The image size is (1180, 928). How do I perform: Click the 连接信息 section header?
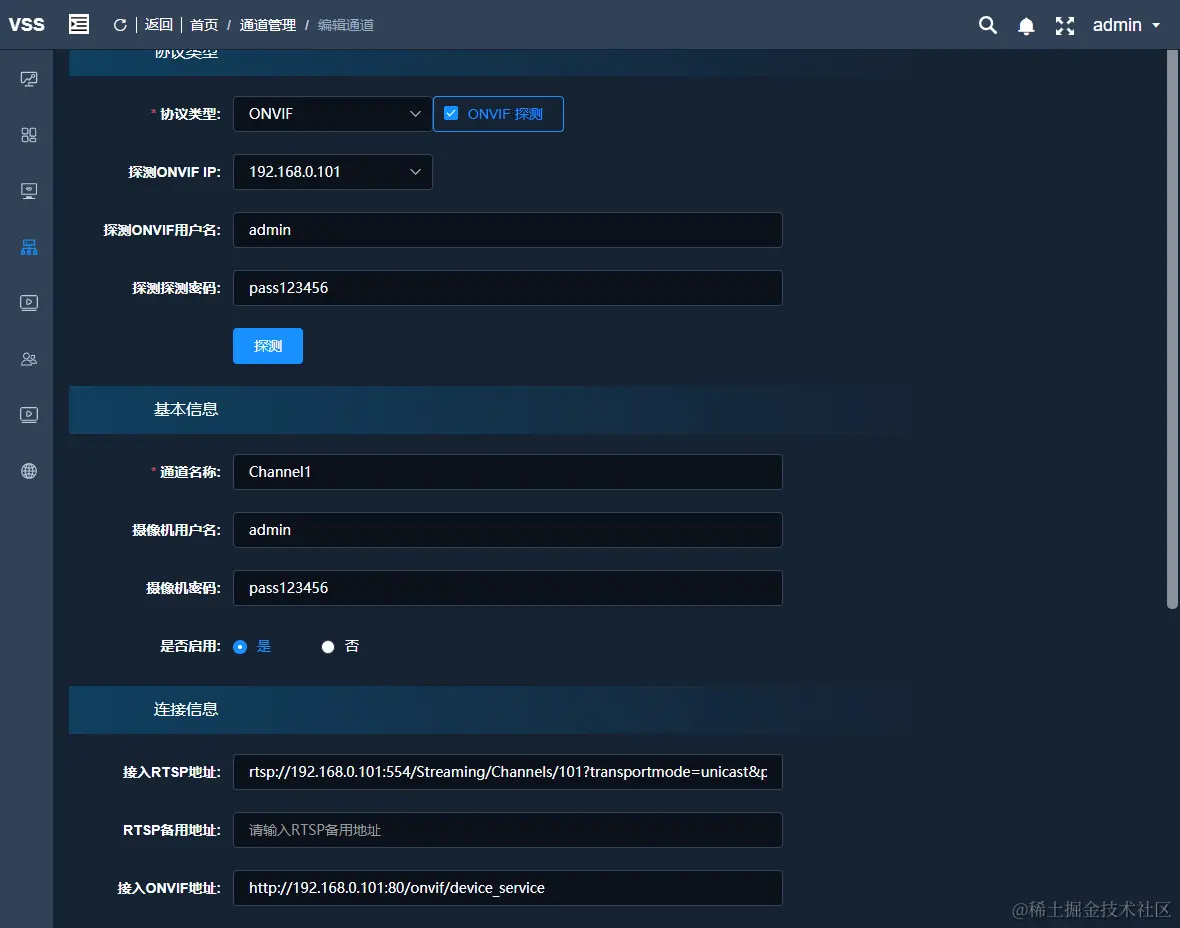tap(186, 710)
